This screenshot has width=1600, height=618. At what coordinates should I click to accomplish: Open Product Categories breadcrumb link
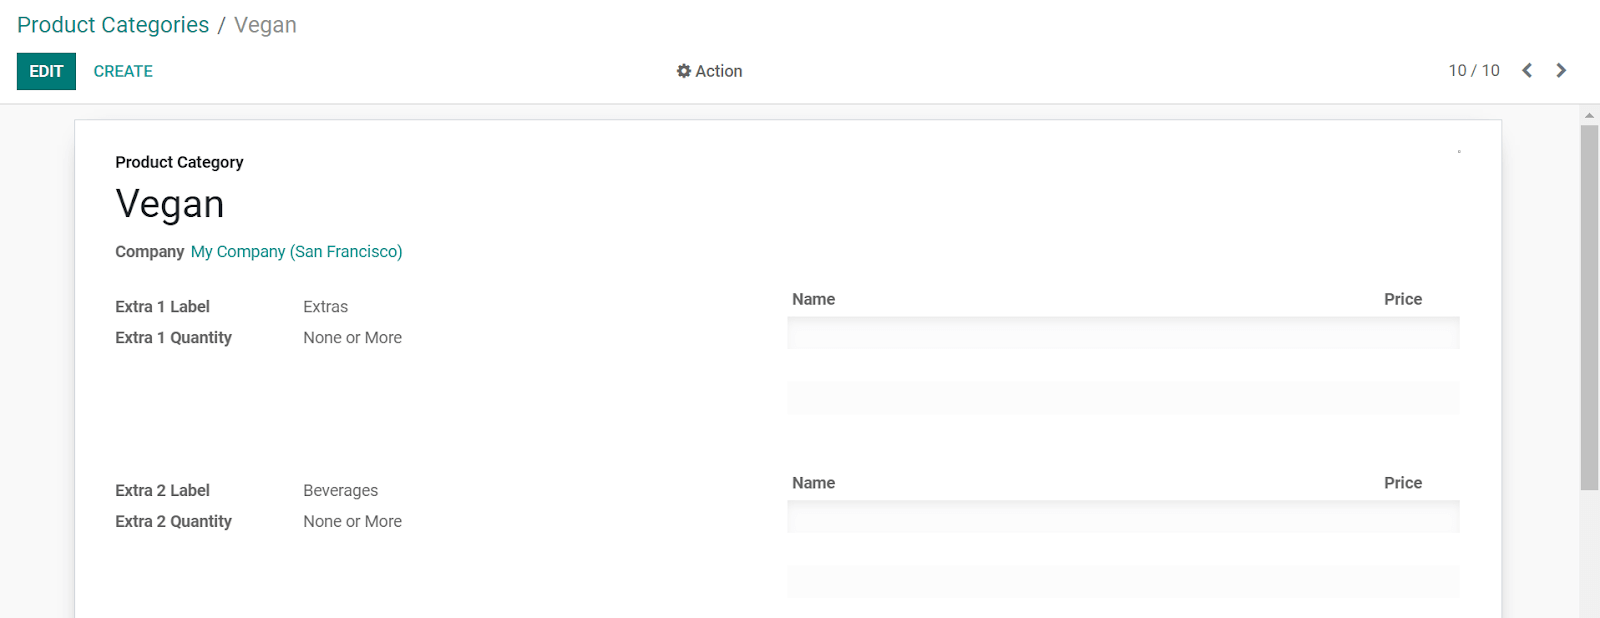[x=113, y=25]
